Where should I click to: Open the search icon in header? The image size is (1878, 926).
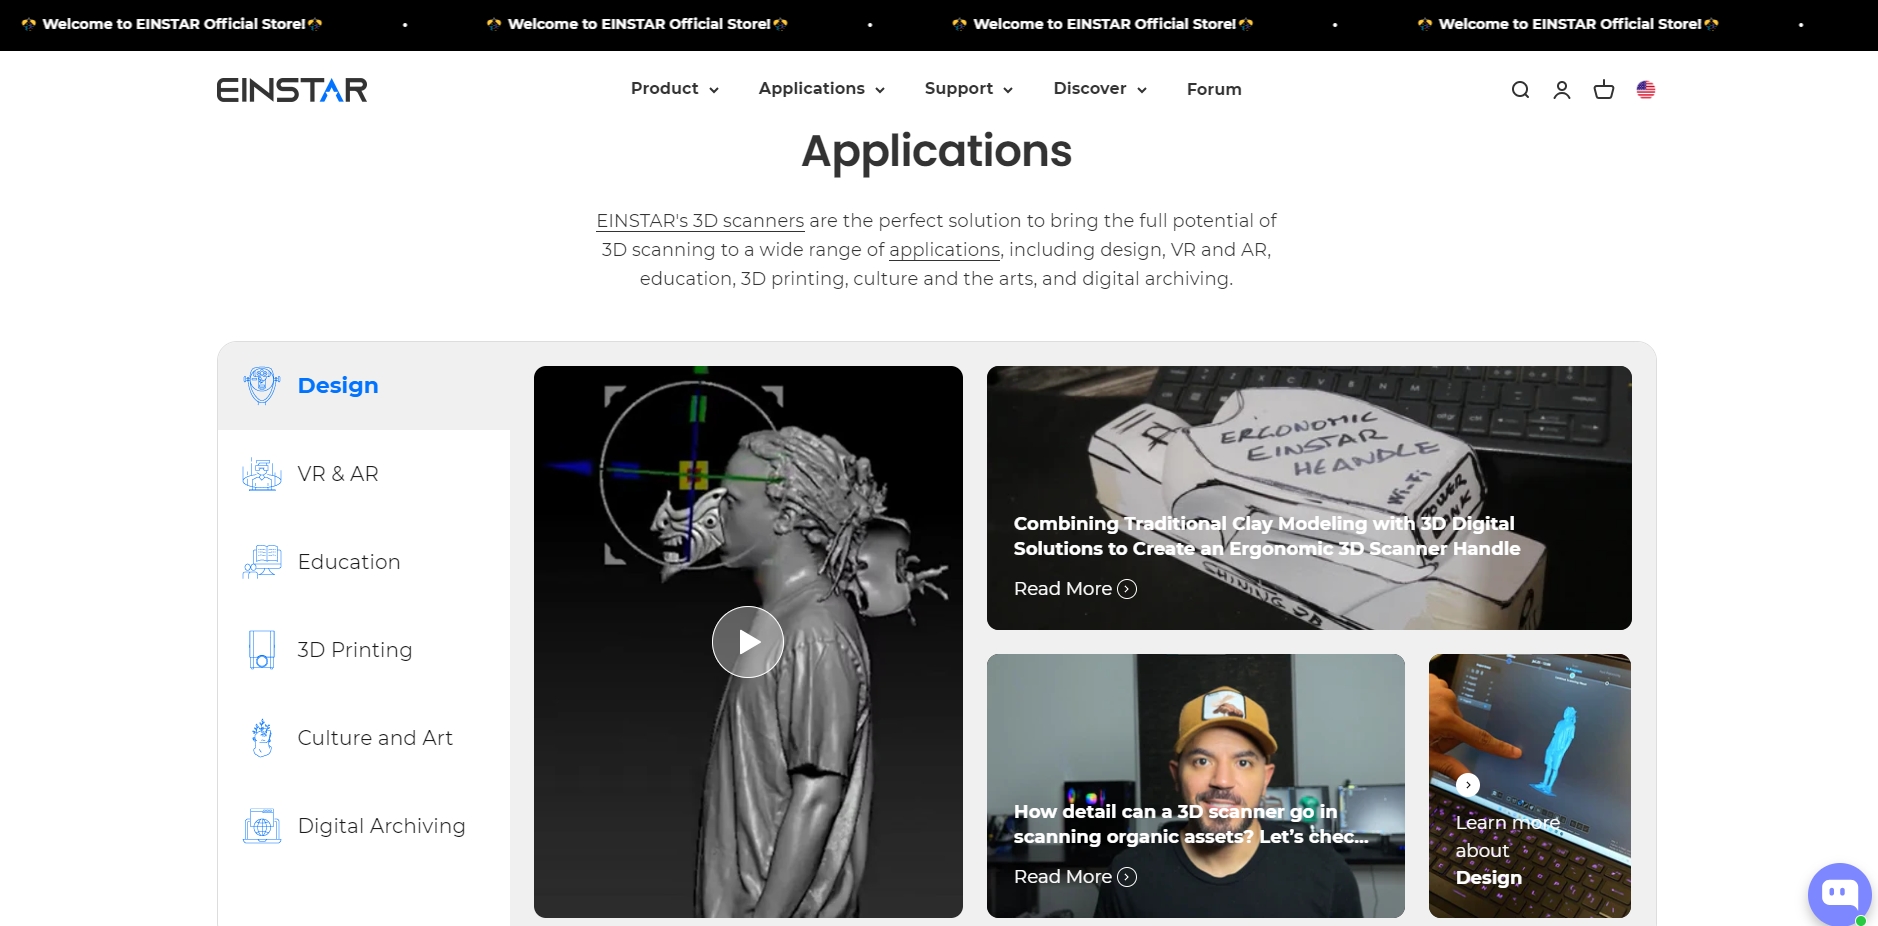click(x=1520, y=90)
